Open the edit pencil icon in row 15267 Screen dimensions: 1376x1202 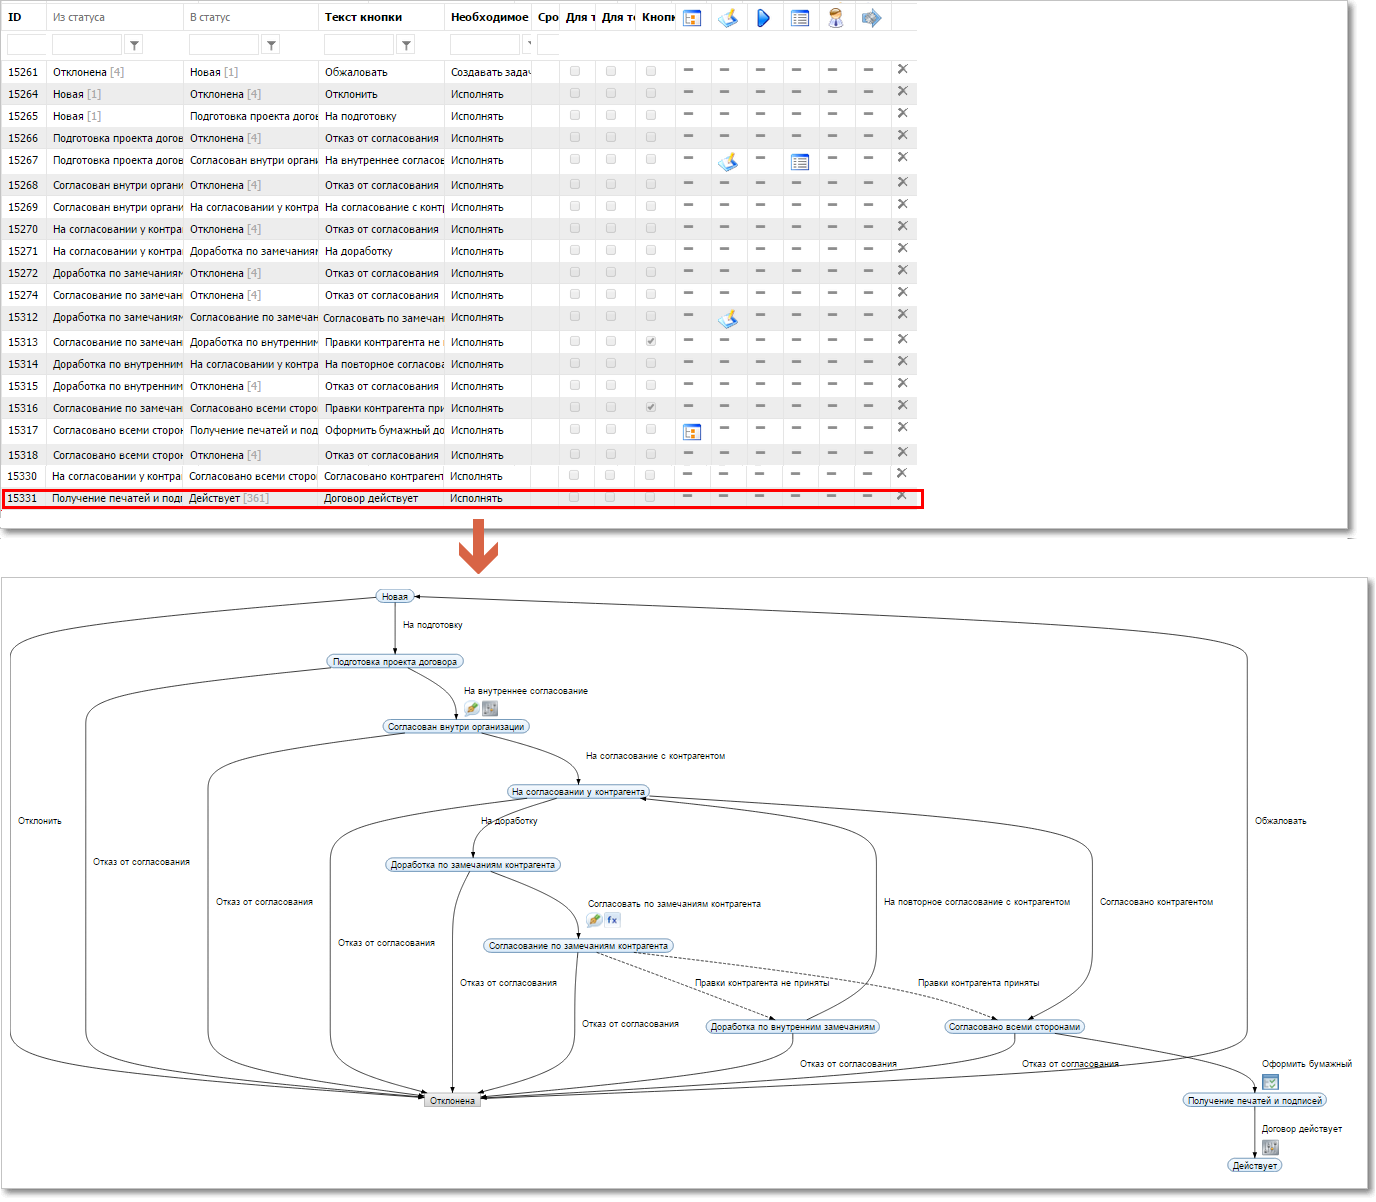[728, 162]
